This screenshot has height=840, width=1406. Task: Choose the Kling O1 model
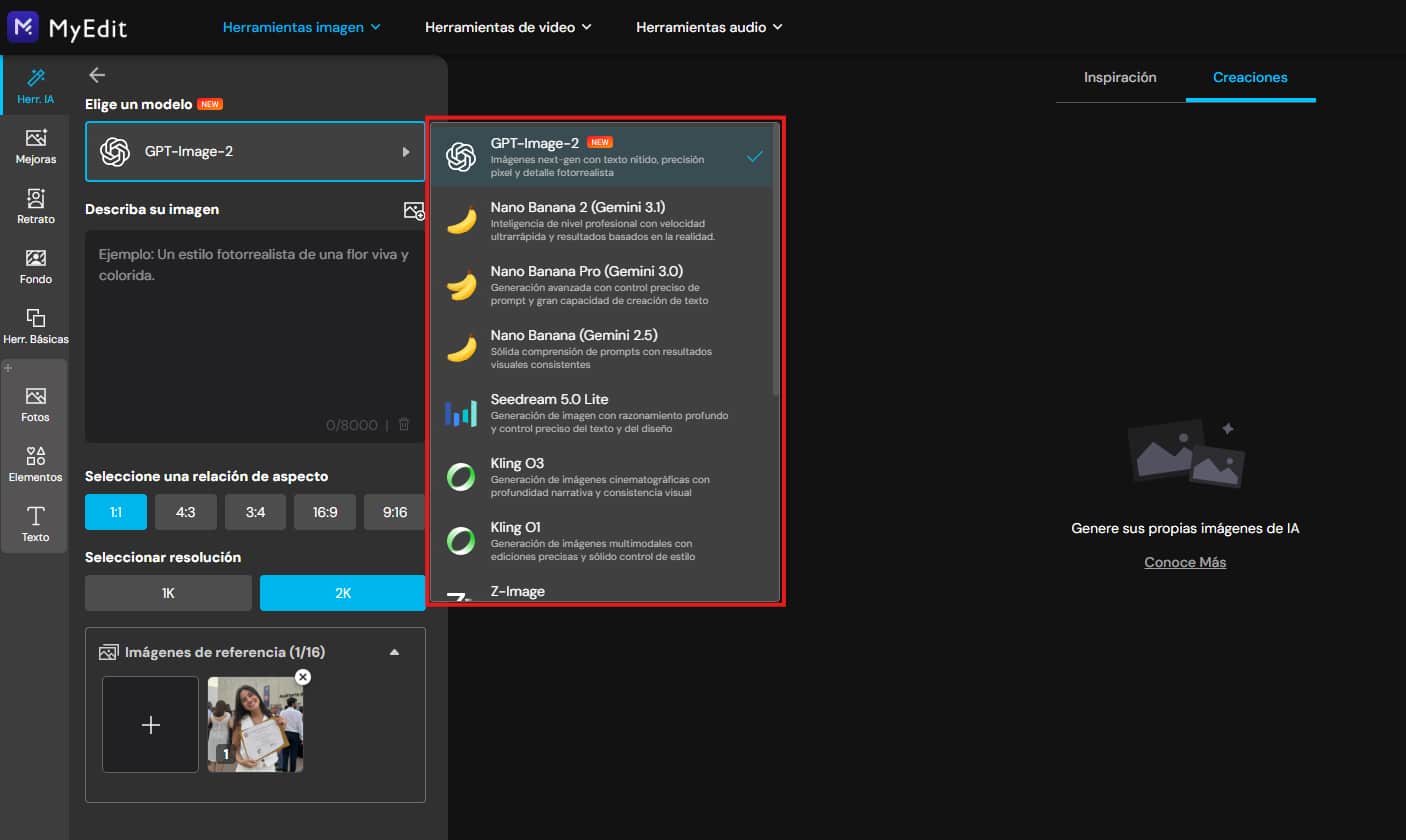point(602,541)
